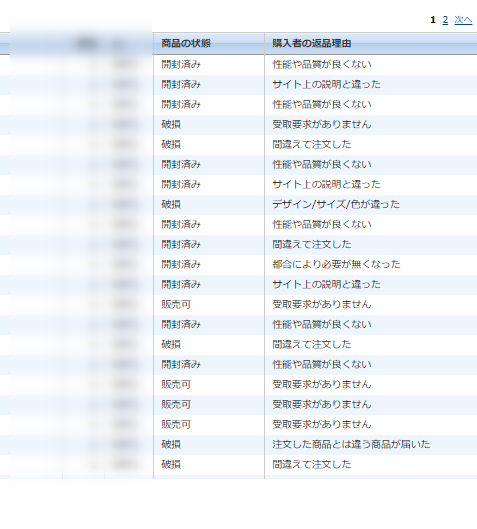Click 開封済み in the 間違えて注文した row
This screenshot has height=529, width=477.
click(x=181, y=245)
